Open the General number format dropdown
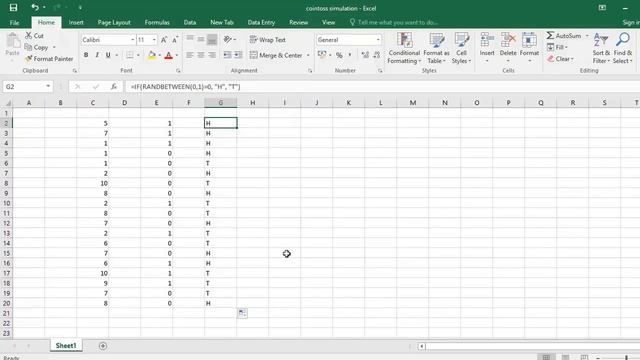The width and height of the screenshot is (640, 360). click(378, 40)
